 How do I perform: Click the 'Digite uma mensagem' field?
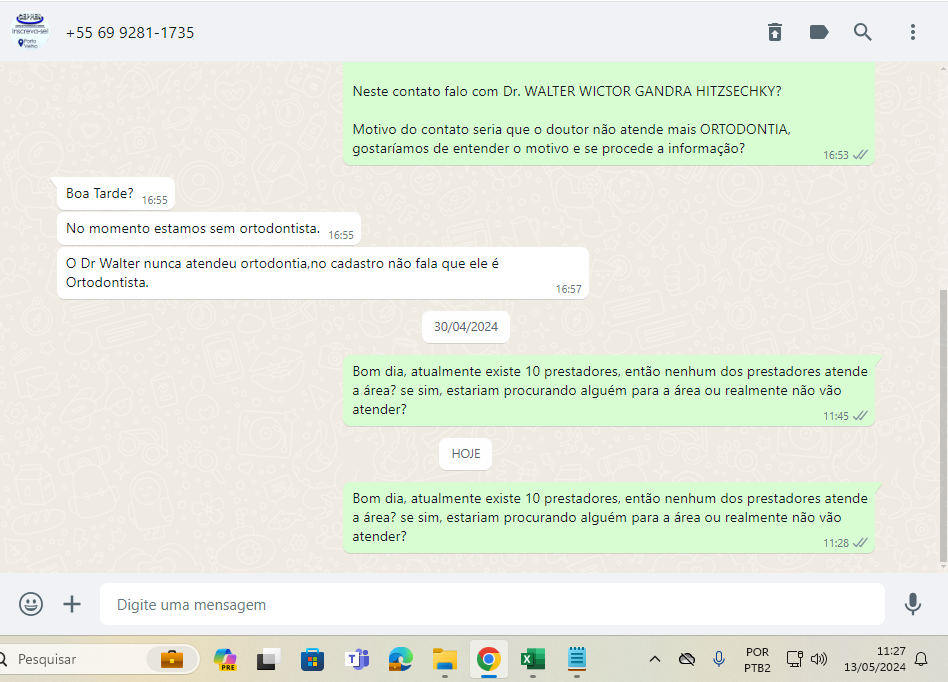coord(492,604)
